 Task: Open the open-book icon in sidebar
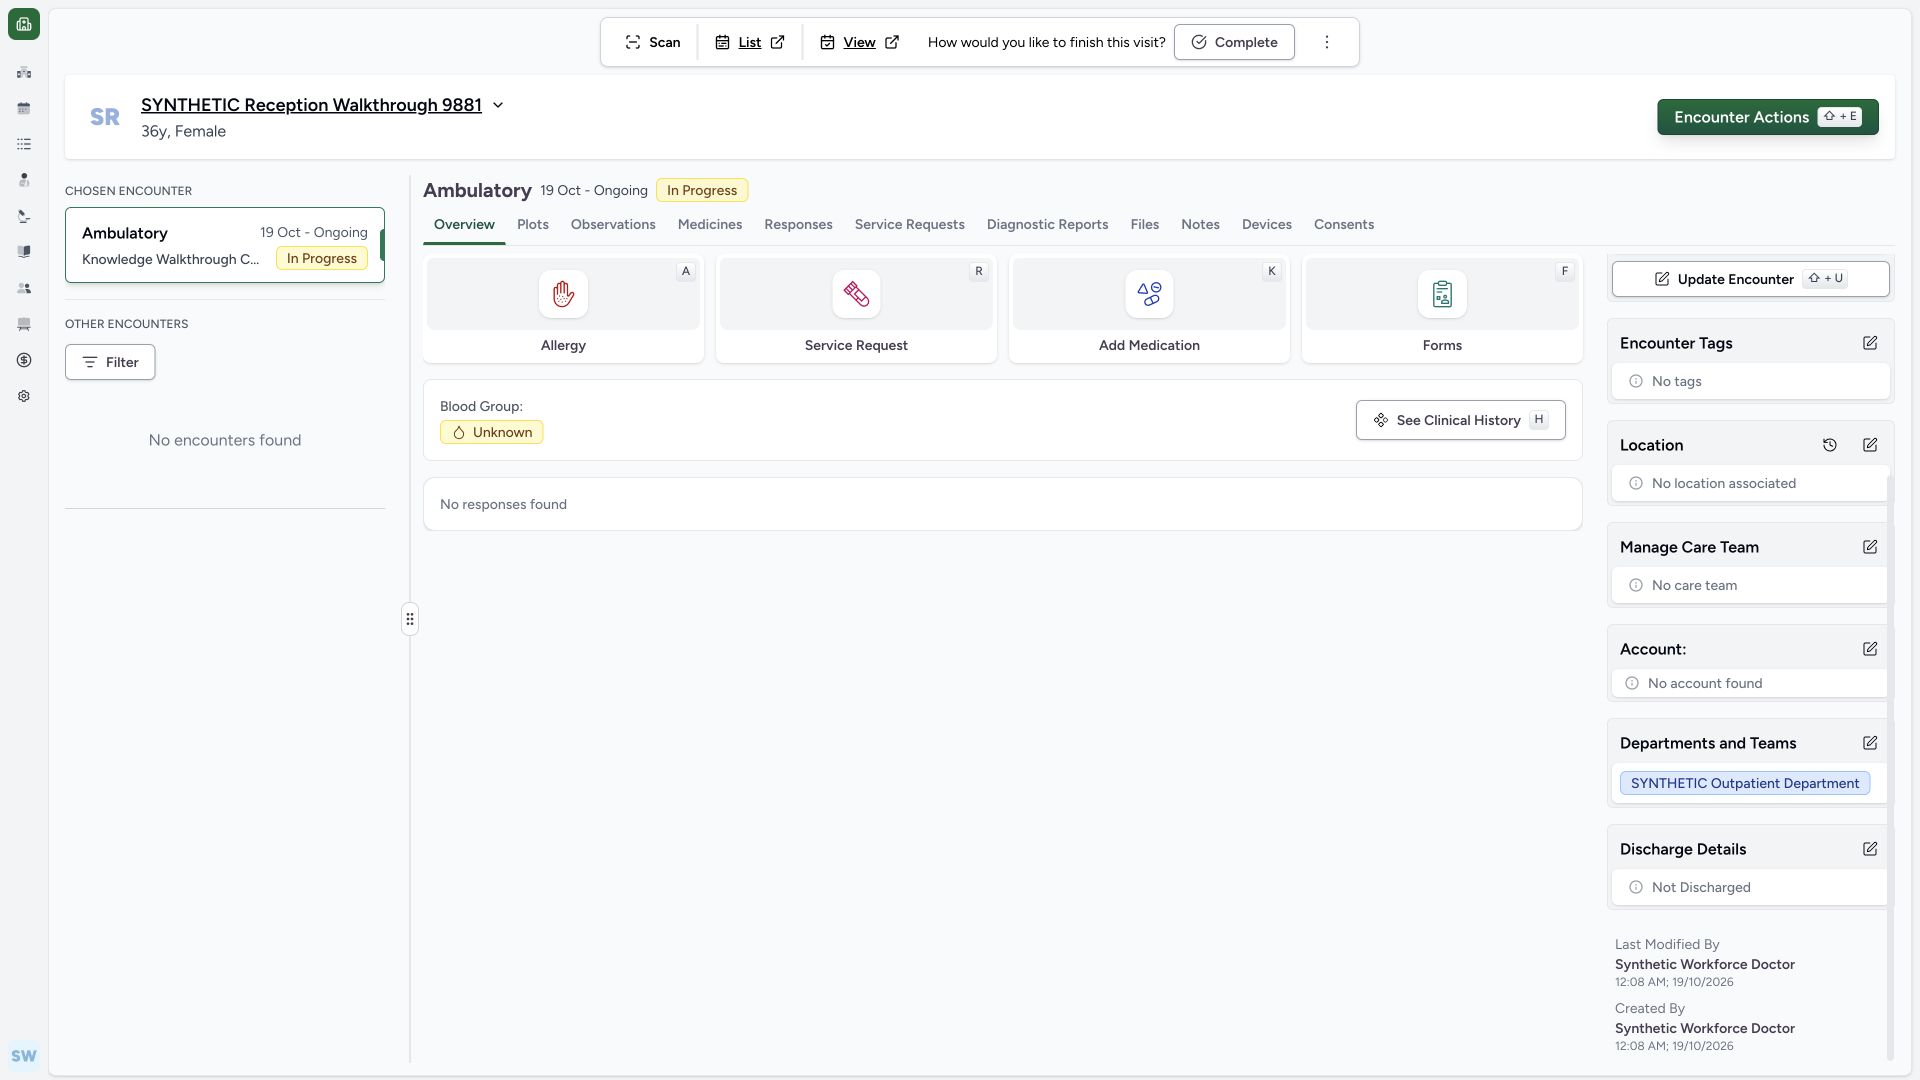point(24,252)
